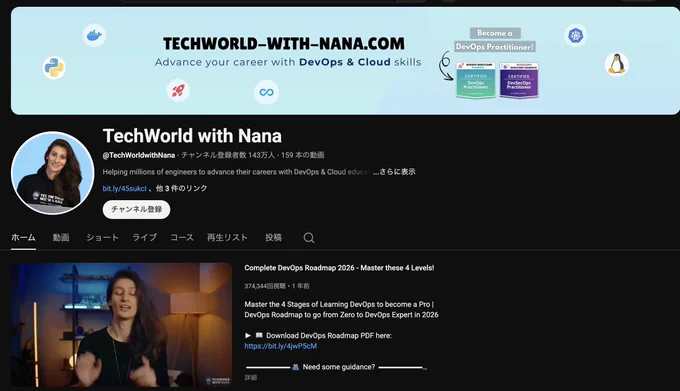Go to the ライブ tab

click(x=144, y=238)
